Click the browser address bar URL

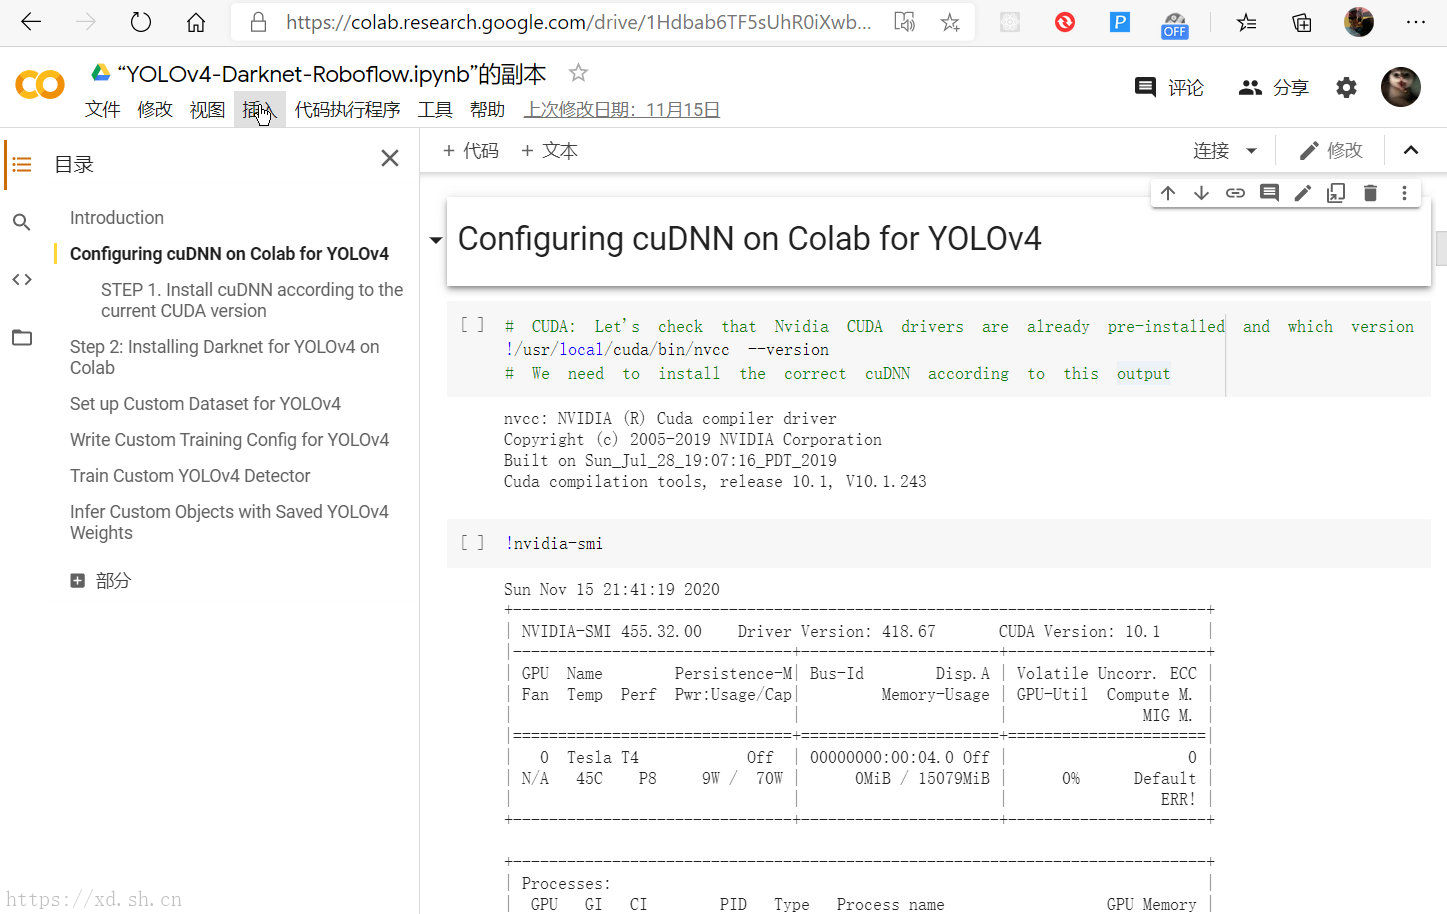coord(577,22)
